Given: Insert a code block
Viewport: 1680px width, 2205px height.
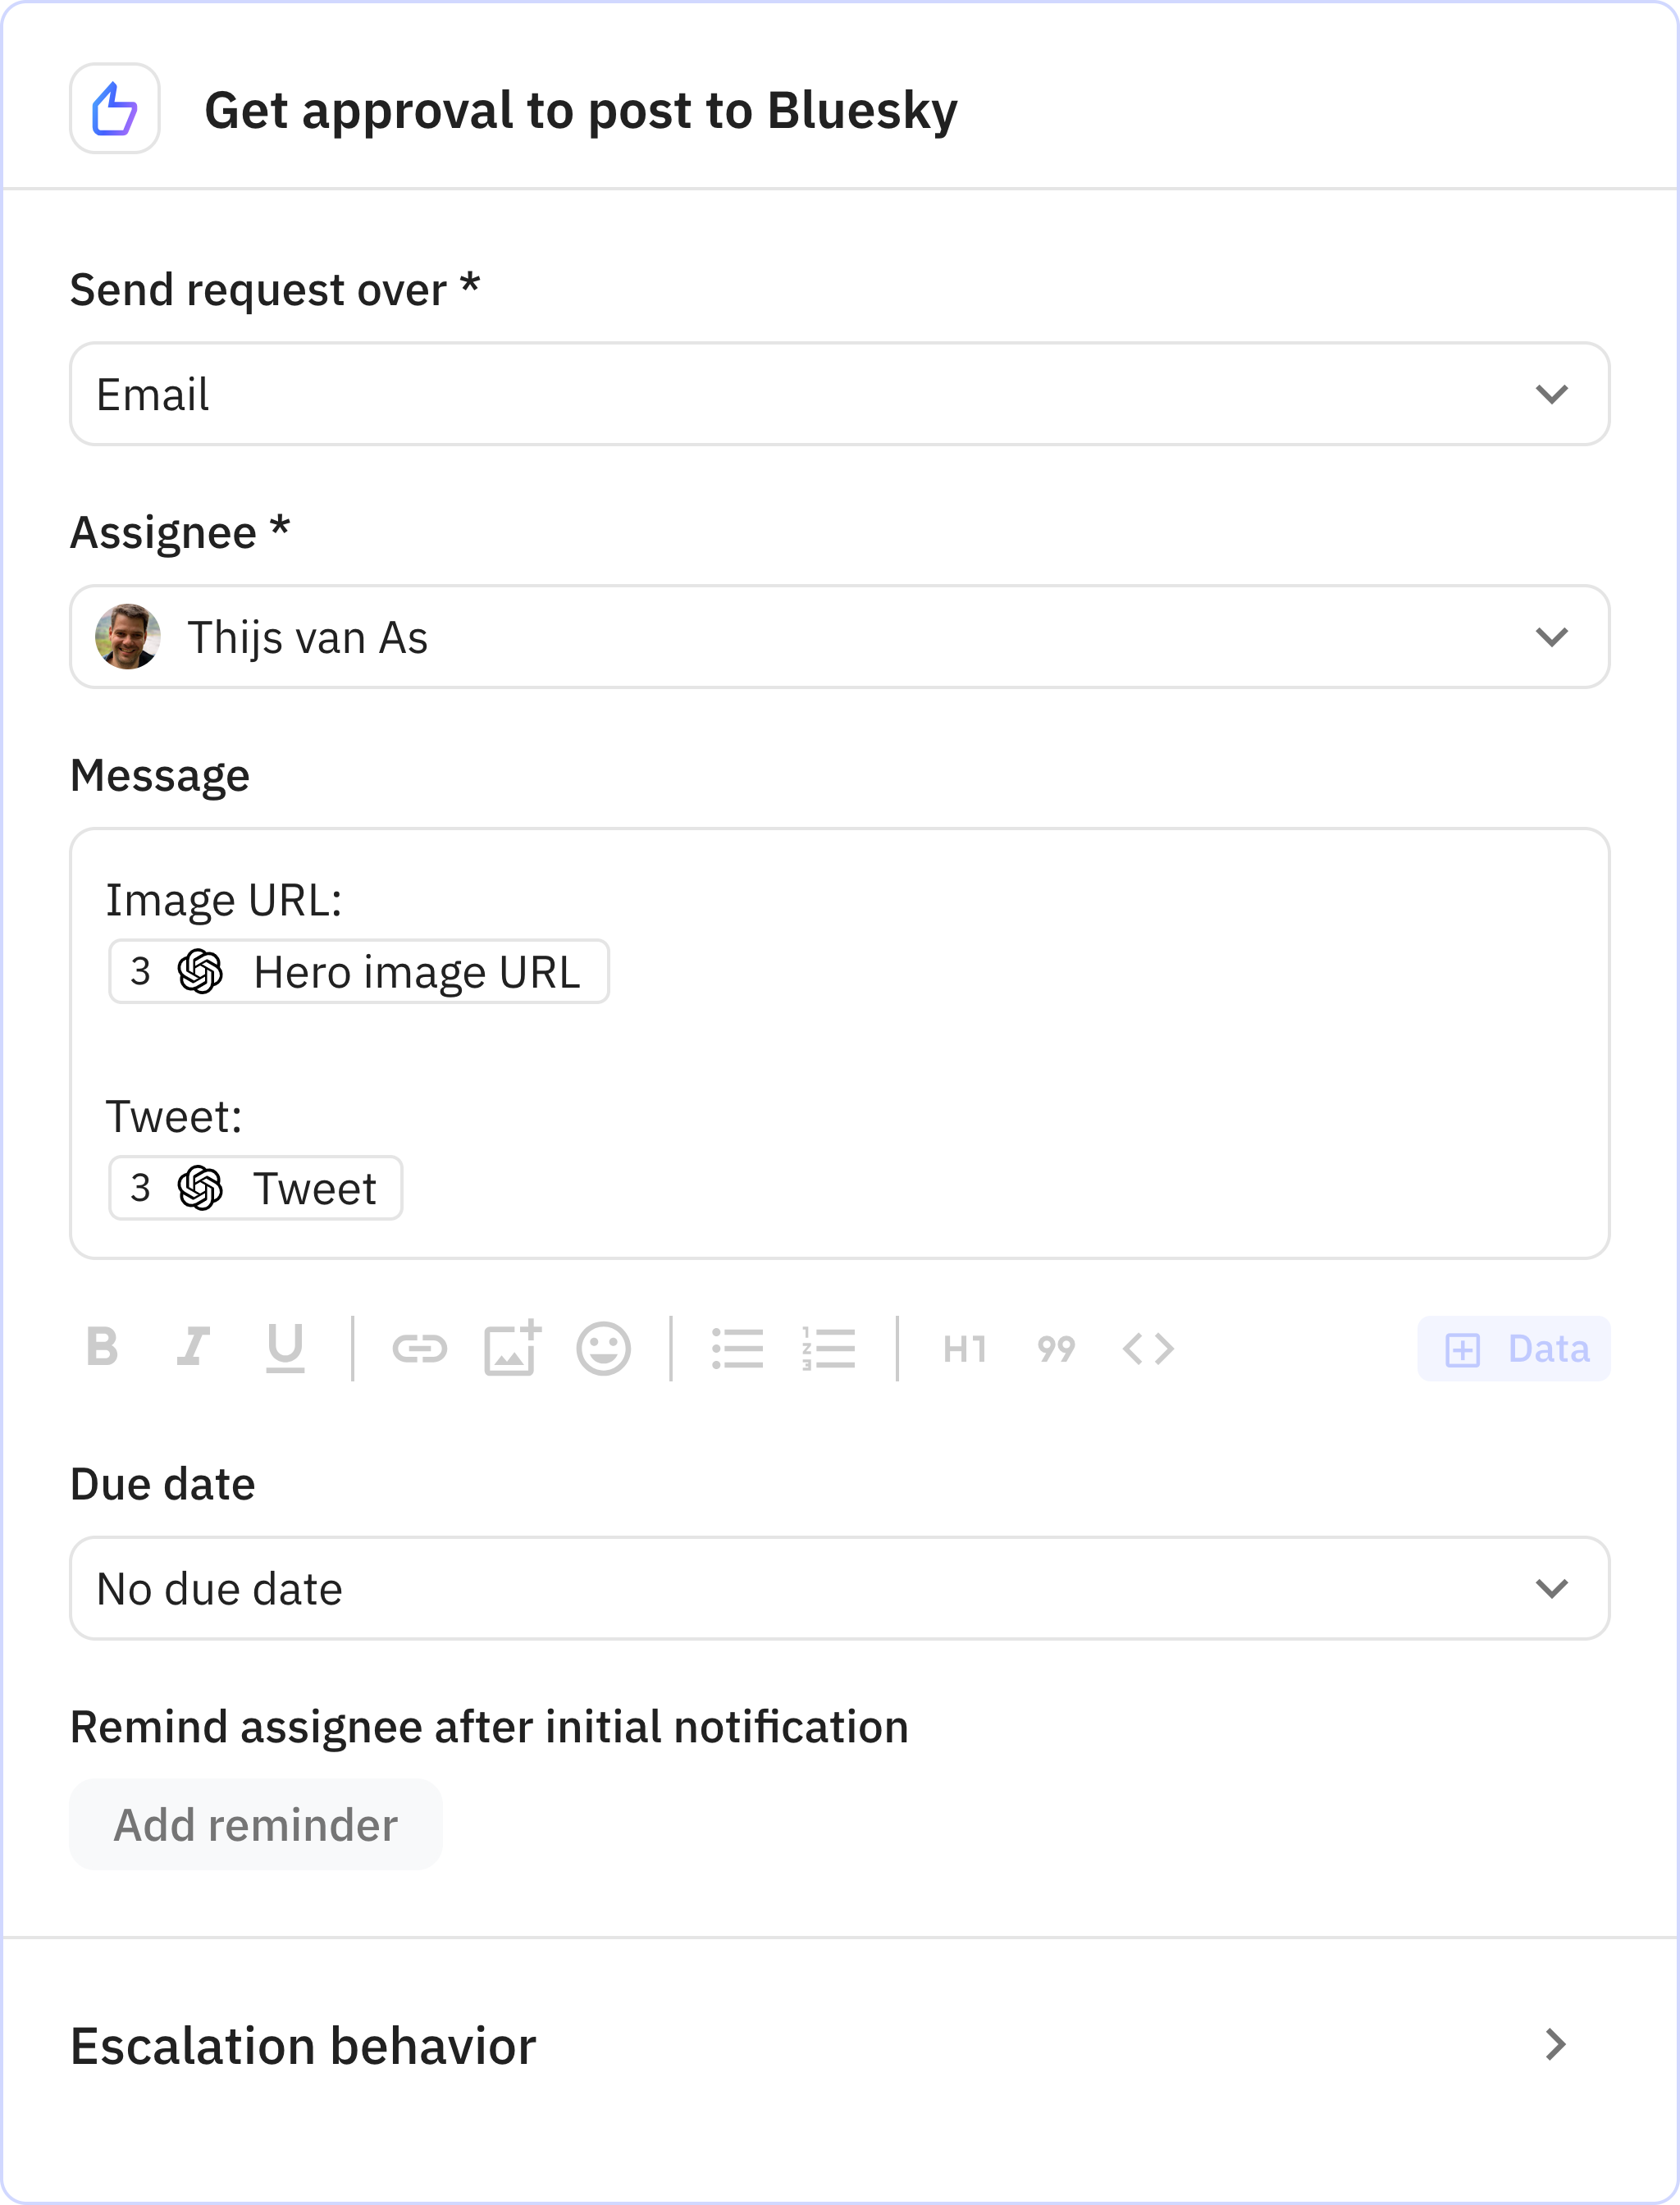Looking at the screenshot, I should point(1149,1348).
